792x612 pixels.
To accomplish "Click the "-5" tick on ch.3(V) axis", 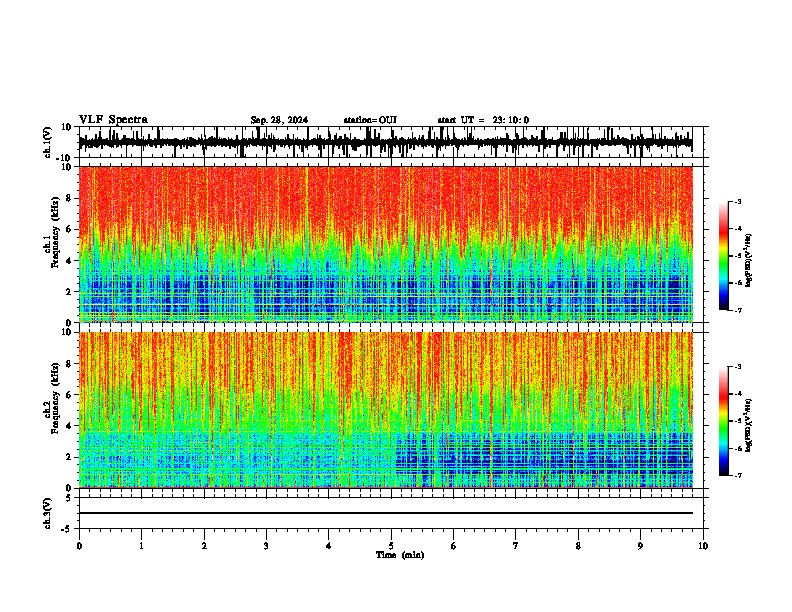I will (67, 529).
